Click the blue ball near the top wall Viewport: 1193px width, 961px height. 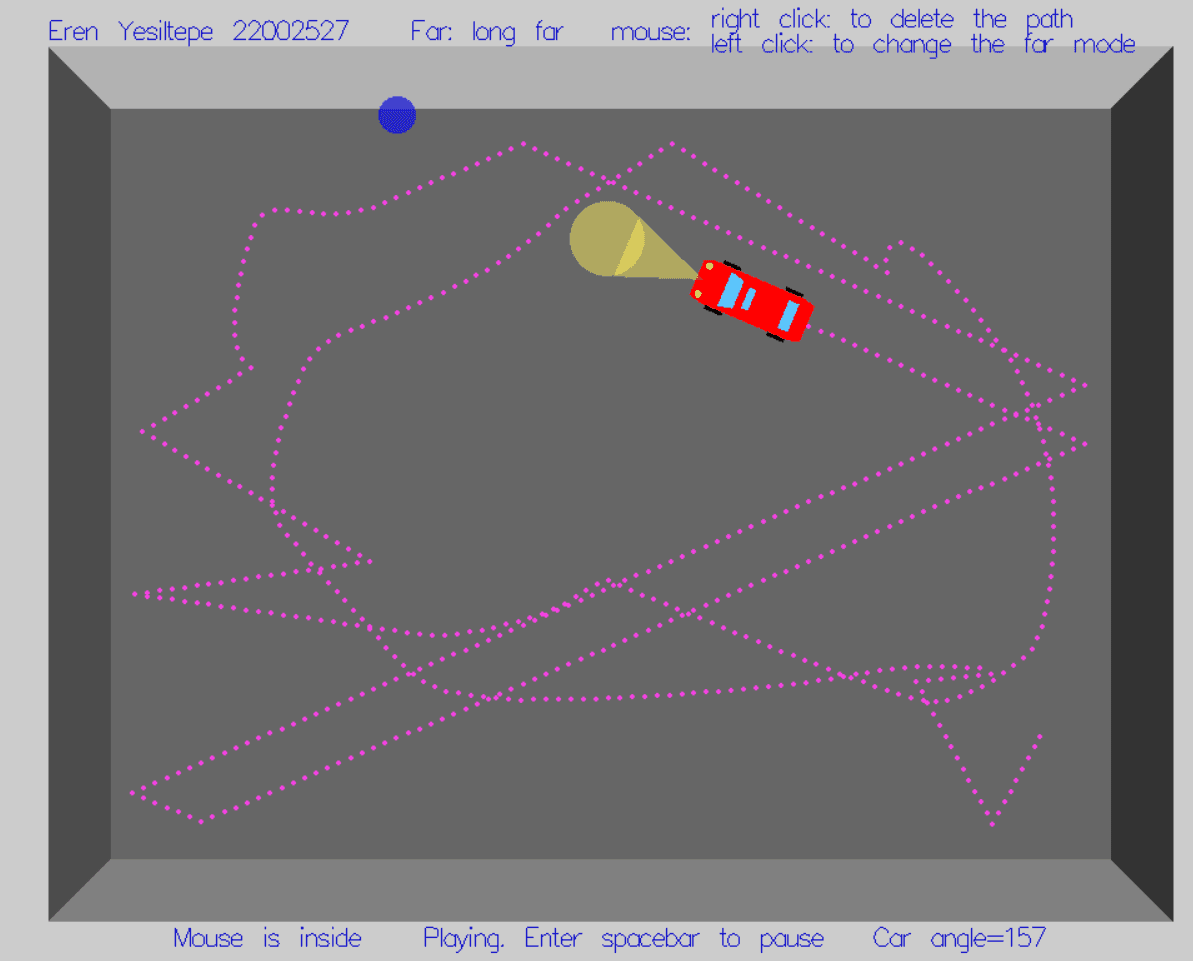[x=397, y=115]
